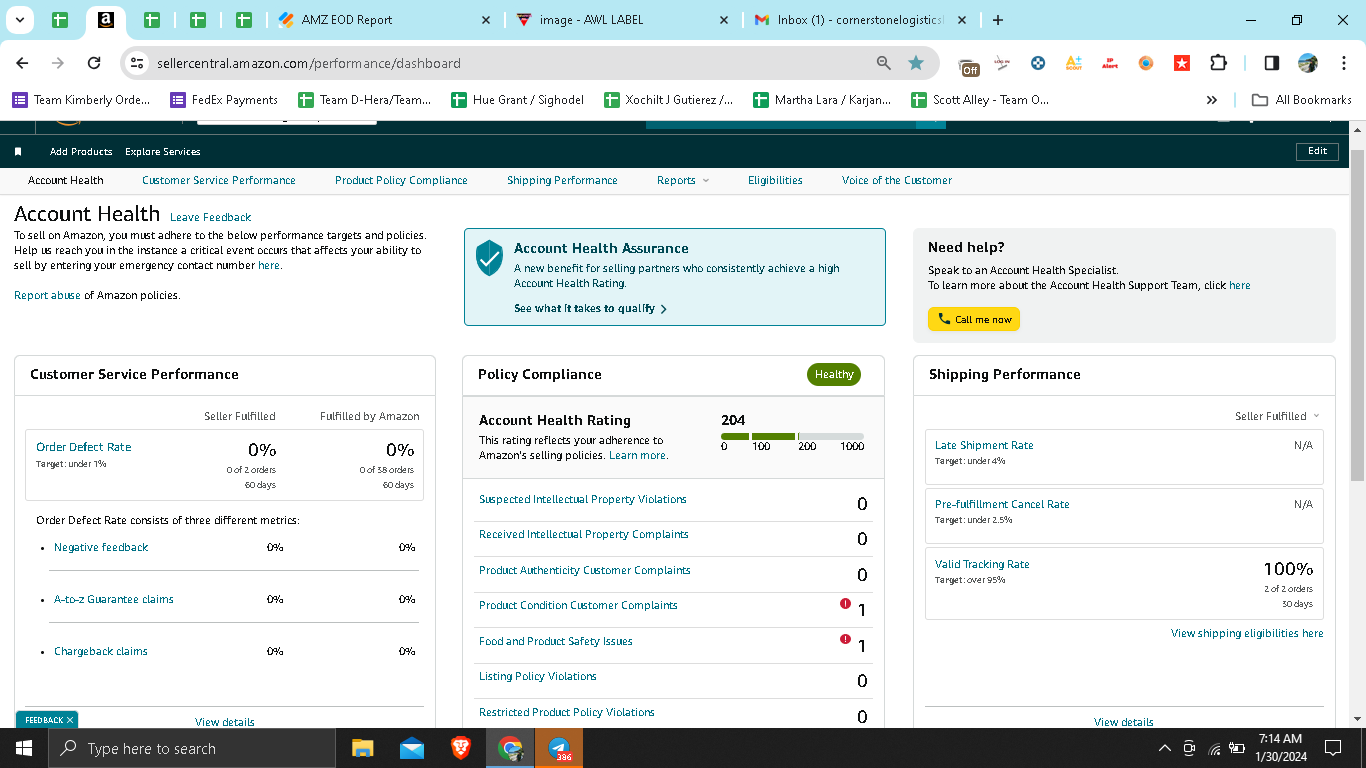
Task: Click the Add Products link
Action: (x=81, y=152)
